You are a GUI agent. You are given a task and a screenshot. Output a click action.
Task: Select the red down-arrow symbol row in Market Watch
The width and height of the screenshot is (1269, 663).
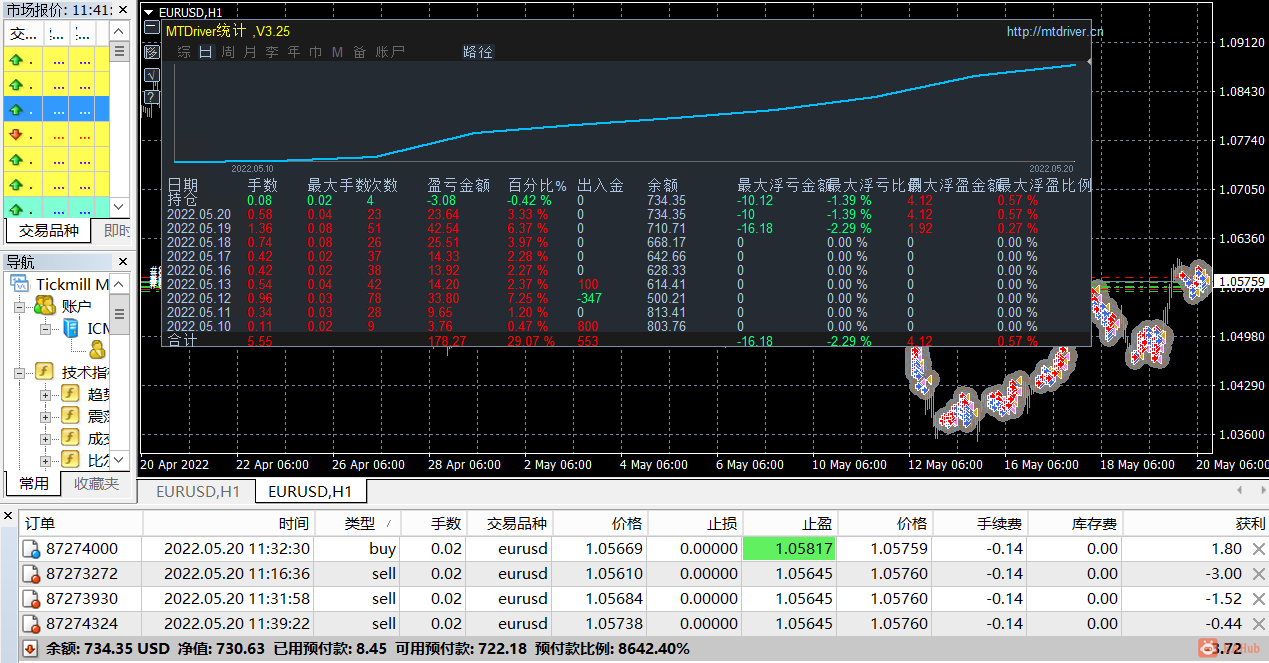click(57, 134)
